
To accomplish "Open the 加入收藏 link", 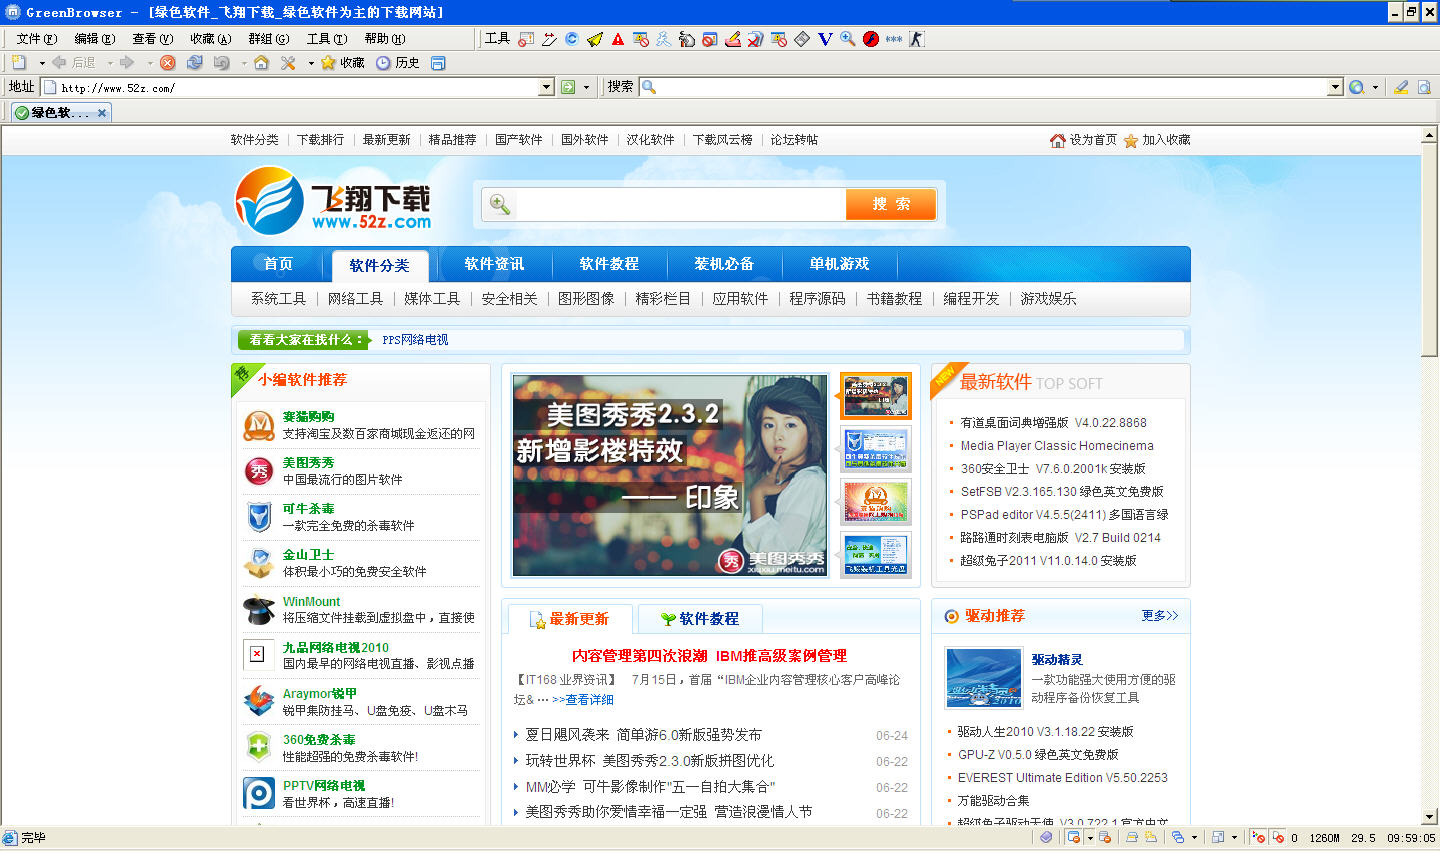I will [1157, 140].
